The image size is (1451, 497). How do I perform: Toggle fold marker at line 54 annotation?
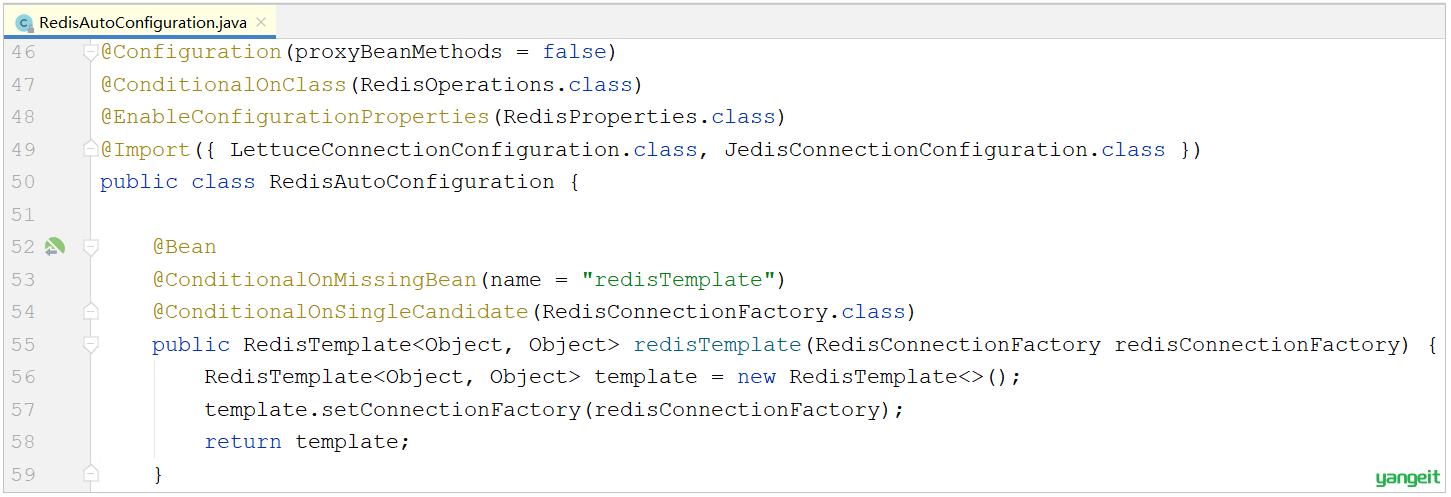click(x=91, y=312)
